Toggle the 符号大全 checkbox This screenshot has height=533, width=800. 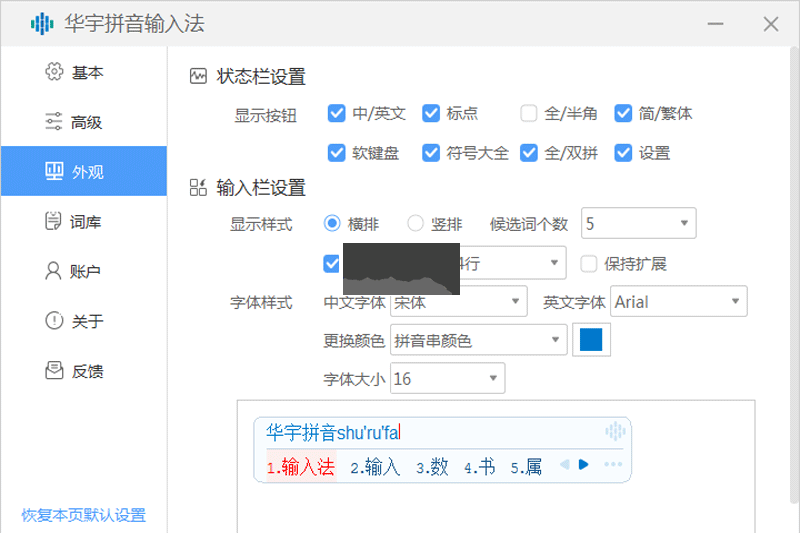[x=431, y=153]
